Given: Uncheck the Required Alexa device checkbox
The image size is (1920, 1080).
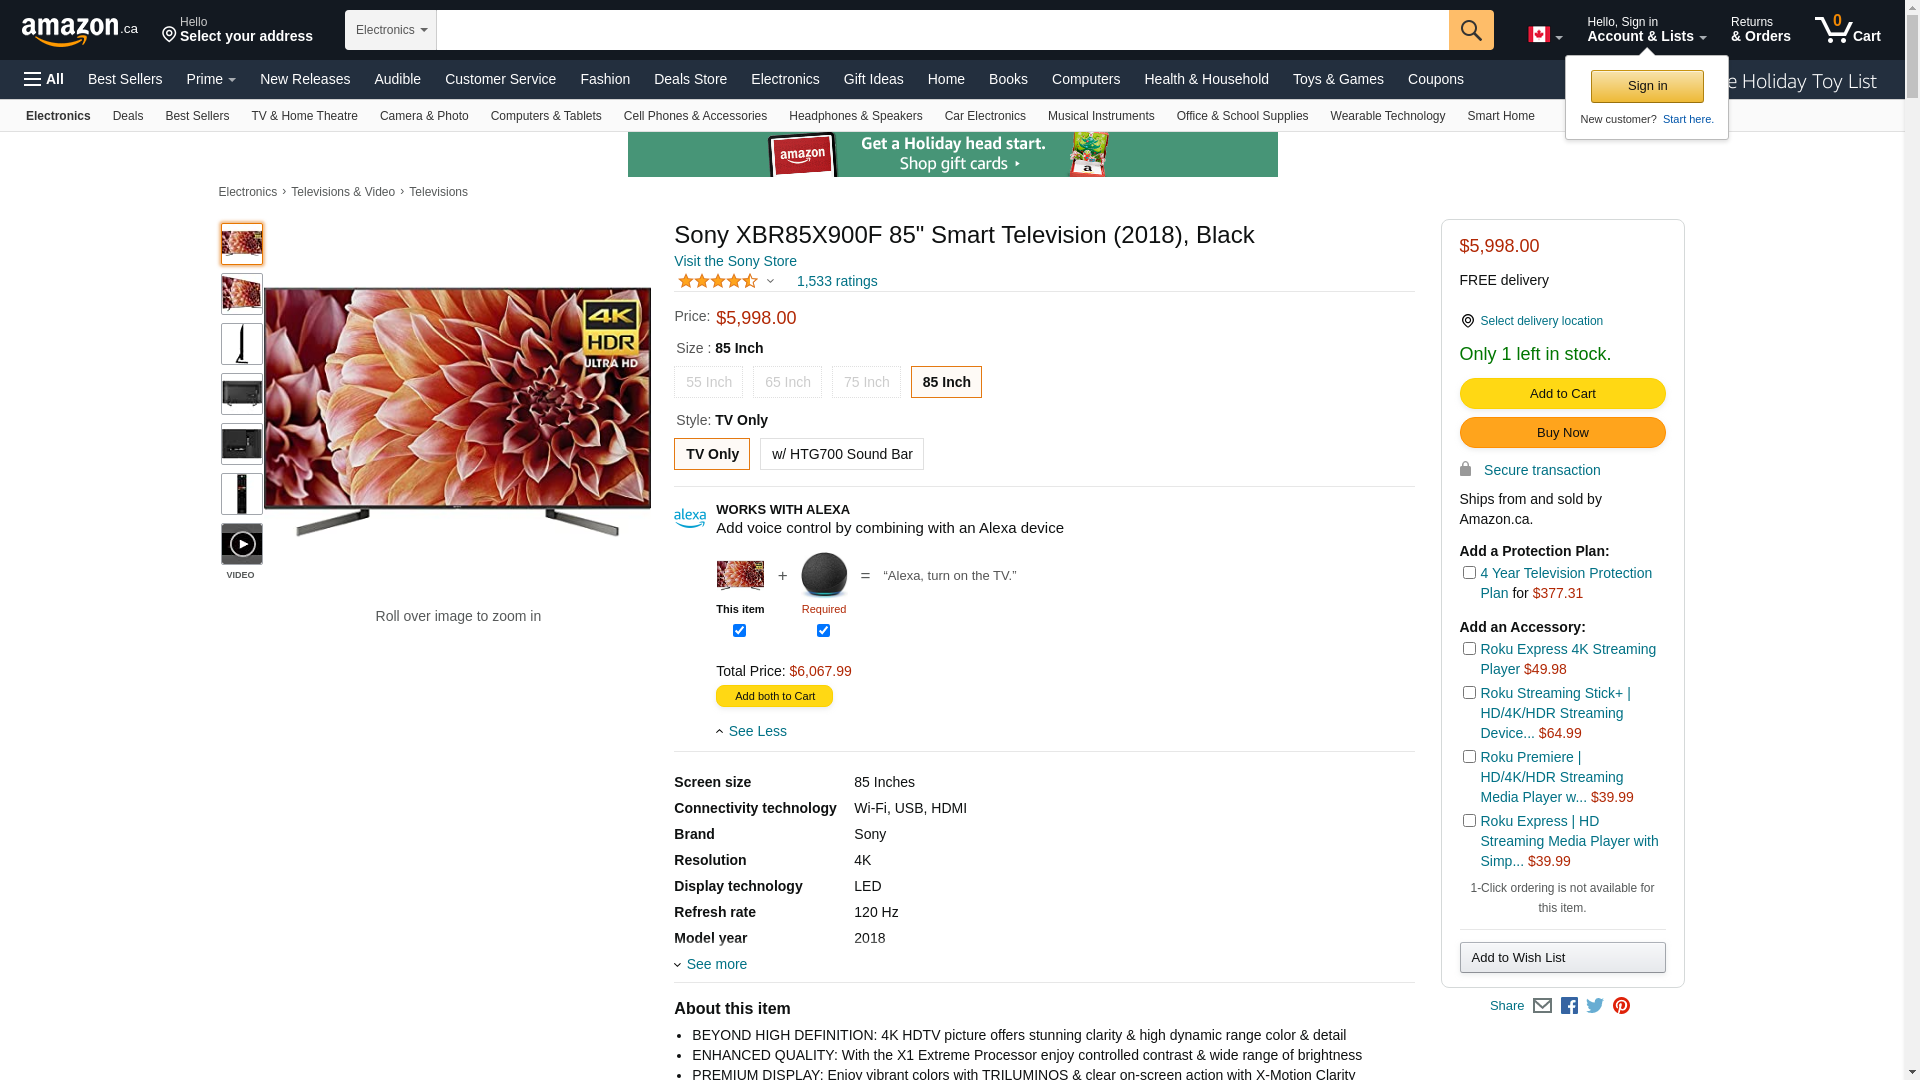Looking at the screenshot, I should tap(823, 631).
